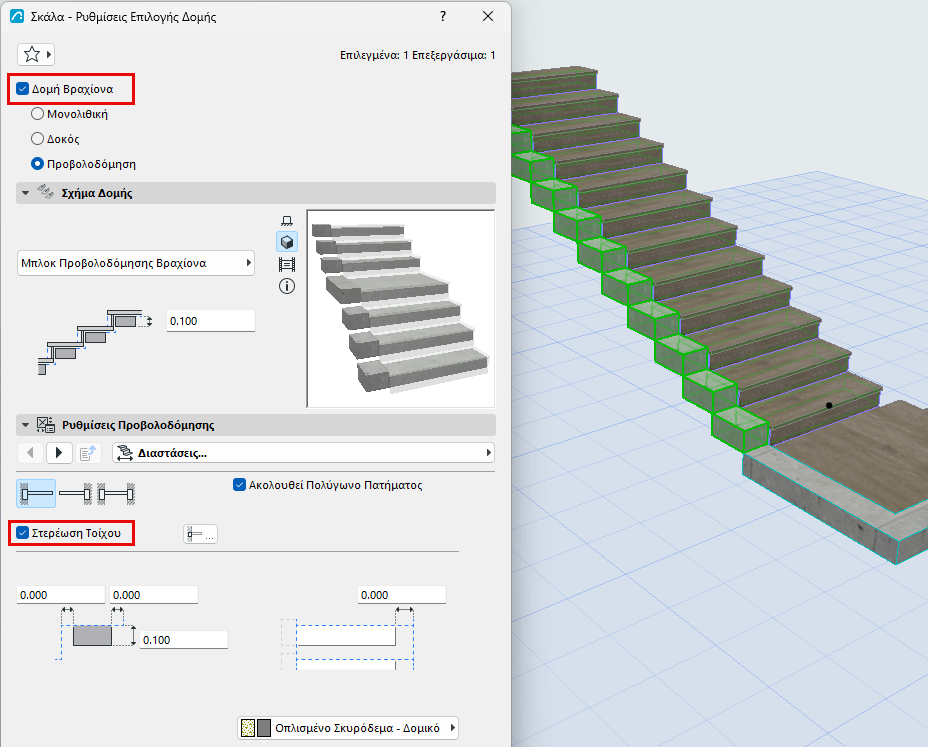The width and height of the screenshot is (928, 747).
Task: Open wall fixing settings ellipsis button
Action: [x=201, y=534]
